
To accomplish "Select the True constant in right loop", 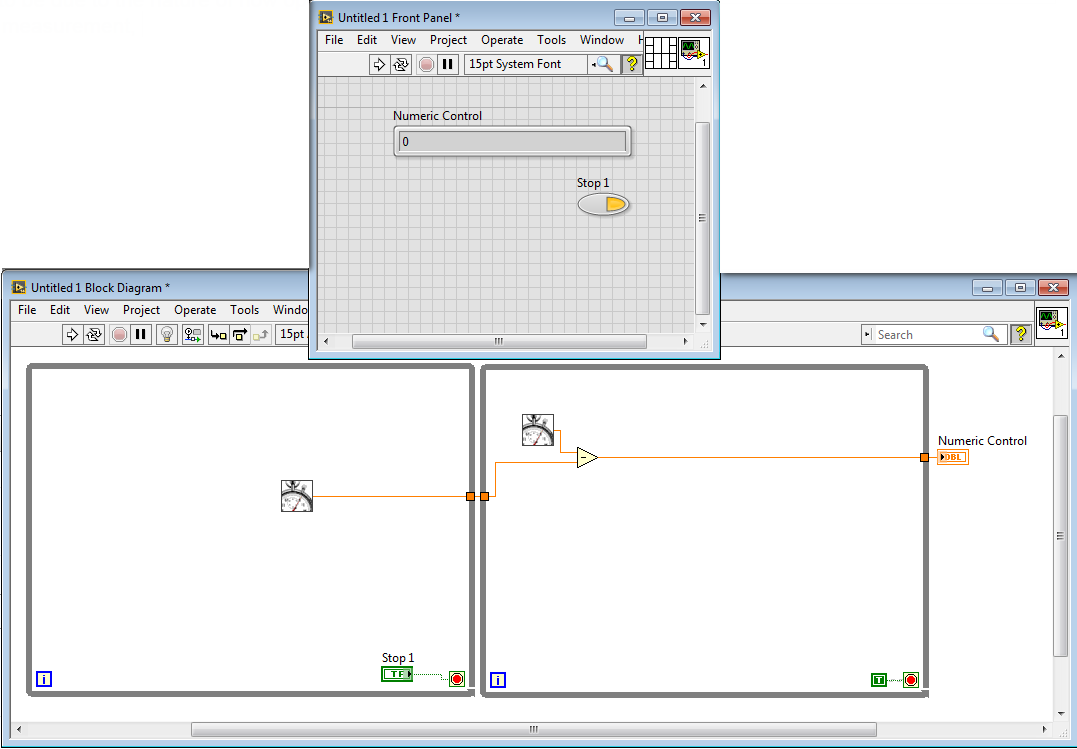I will (879, 680).
